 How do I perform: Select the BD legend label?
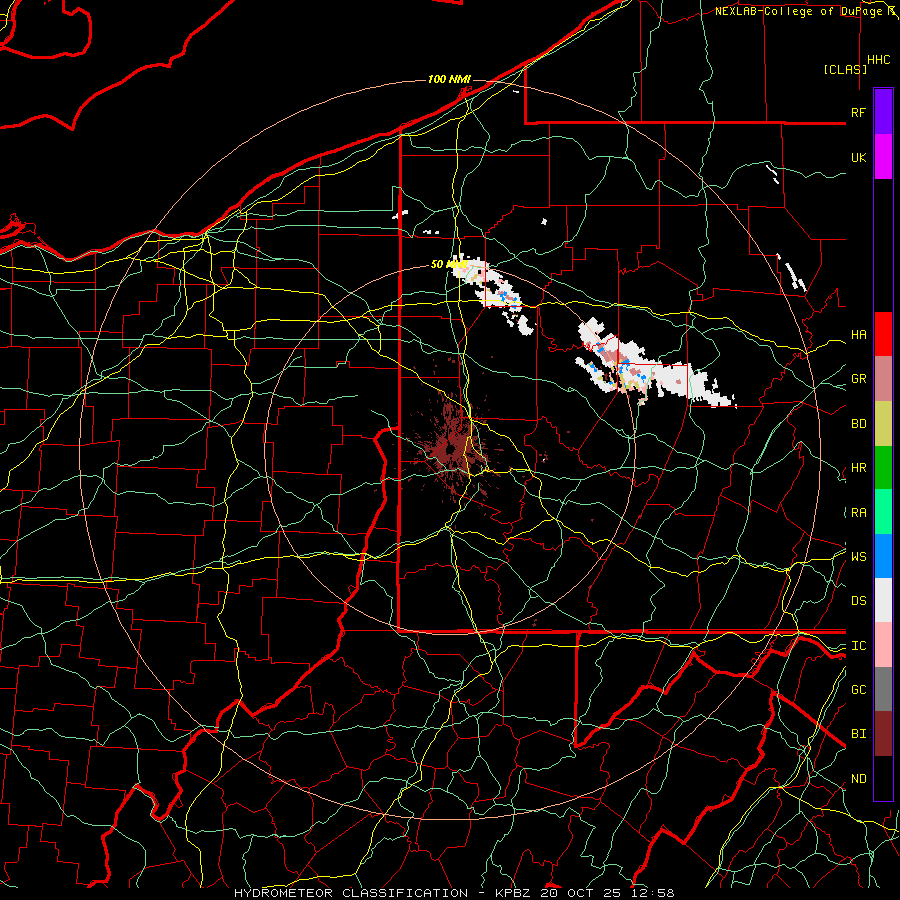[858, 424]
